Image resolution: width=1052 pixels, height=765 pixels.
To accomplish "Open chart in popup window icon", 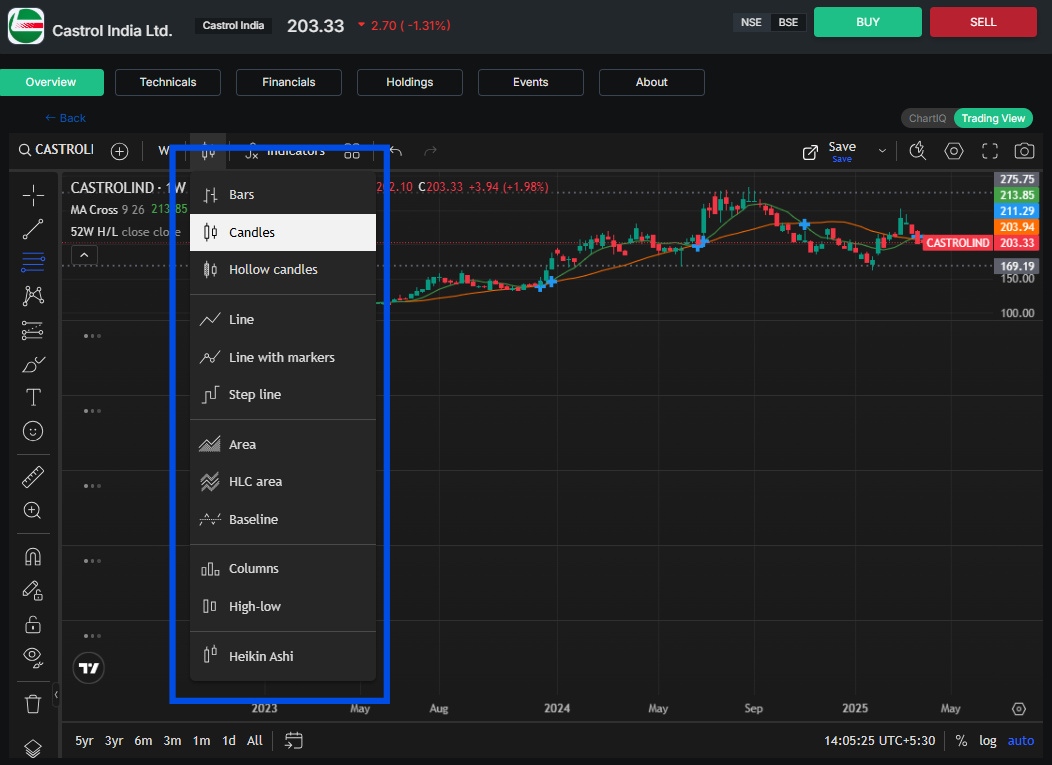I will [810, 152].
